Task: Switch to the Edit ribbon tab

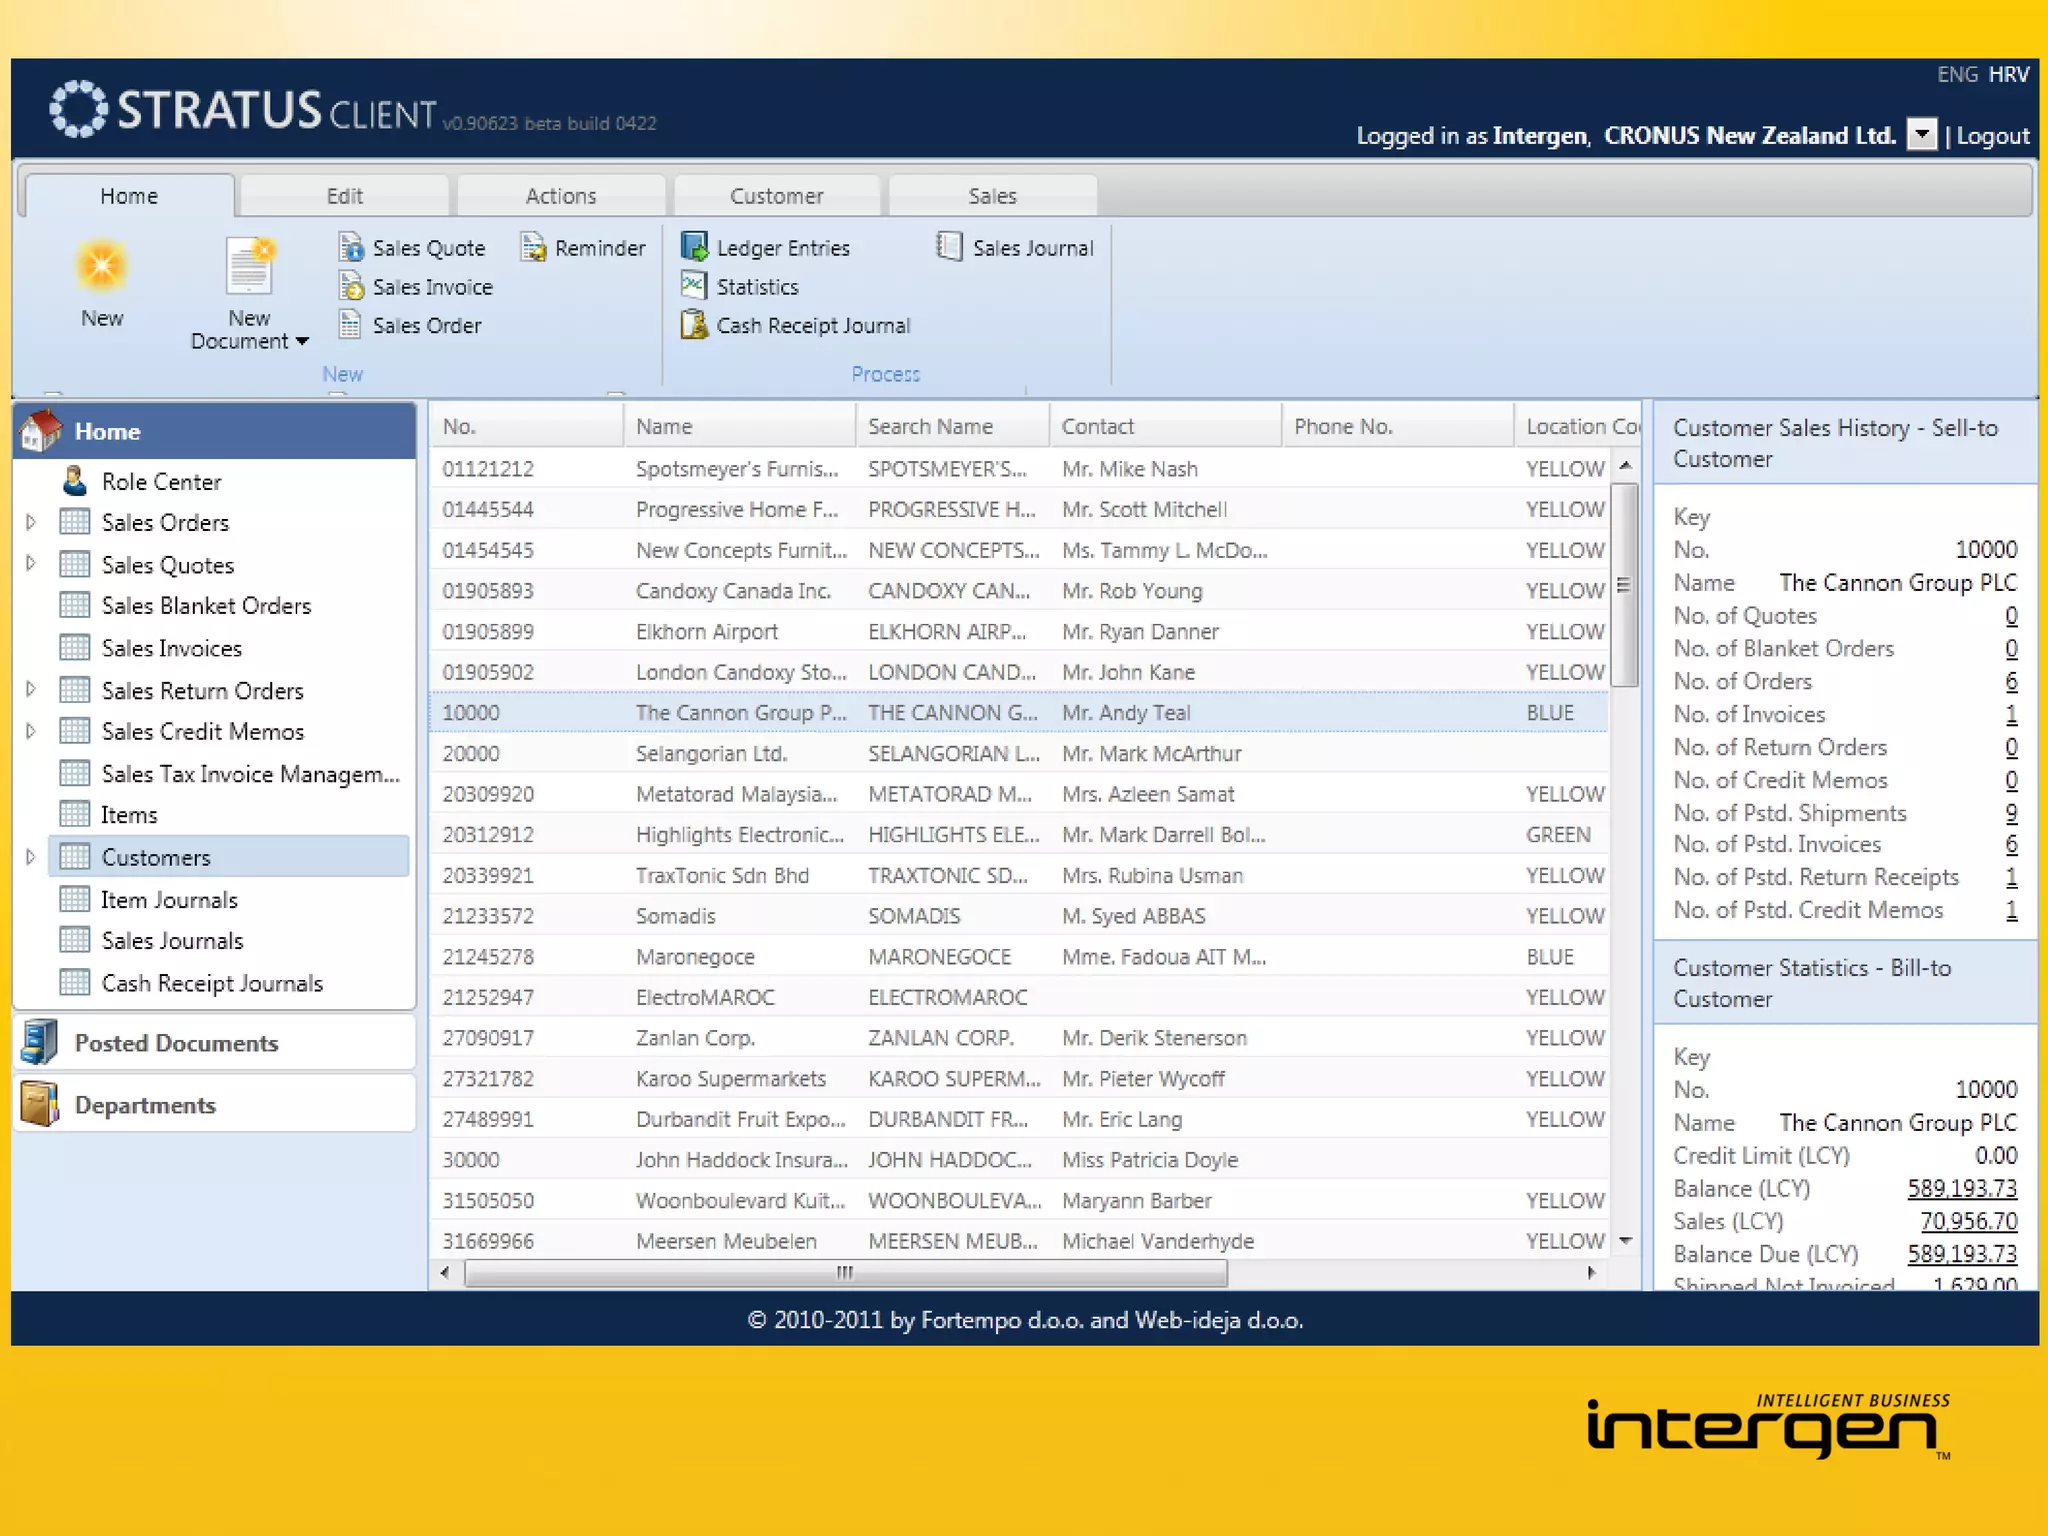Action: coord(345,196)
